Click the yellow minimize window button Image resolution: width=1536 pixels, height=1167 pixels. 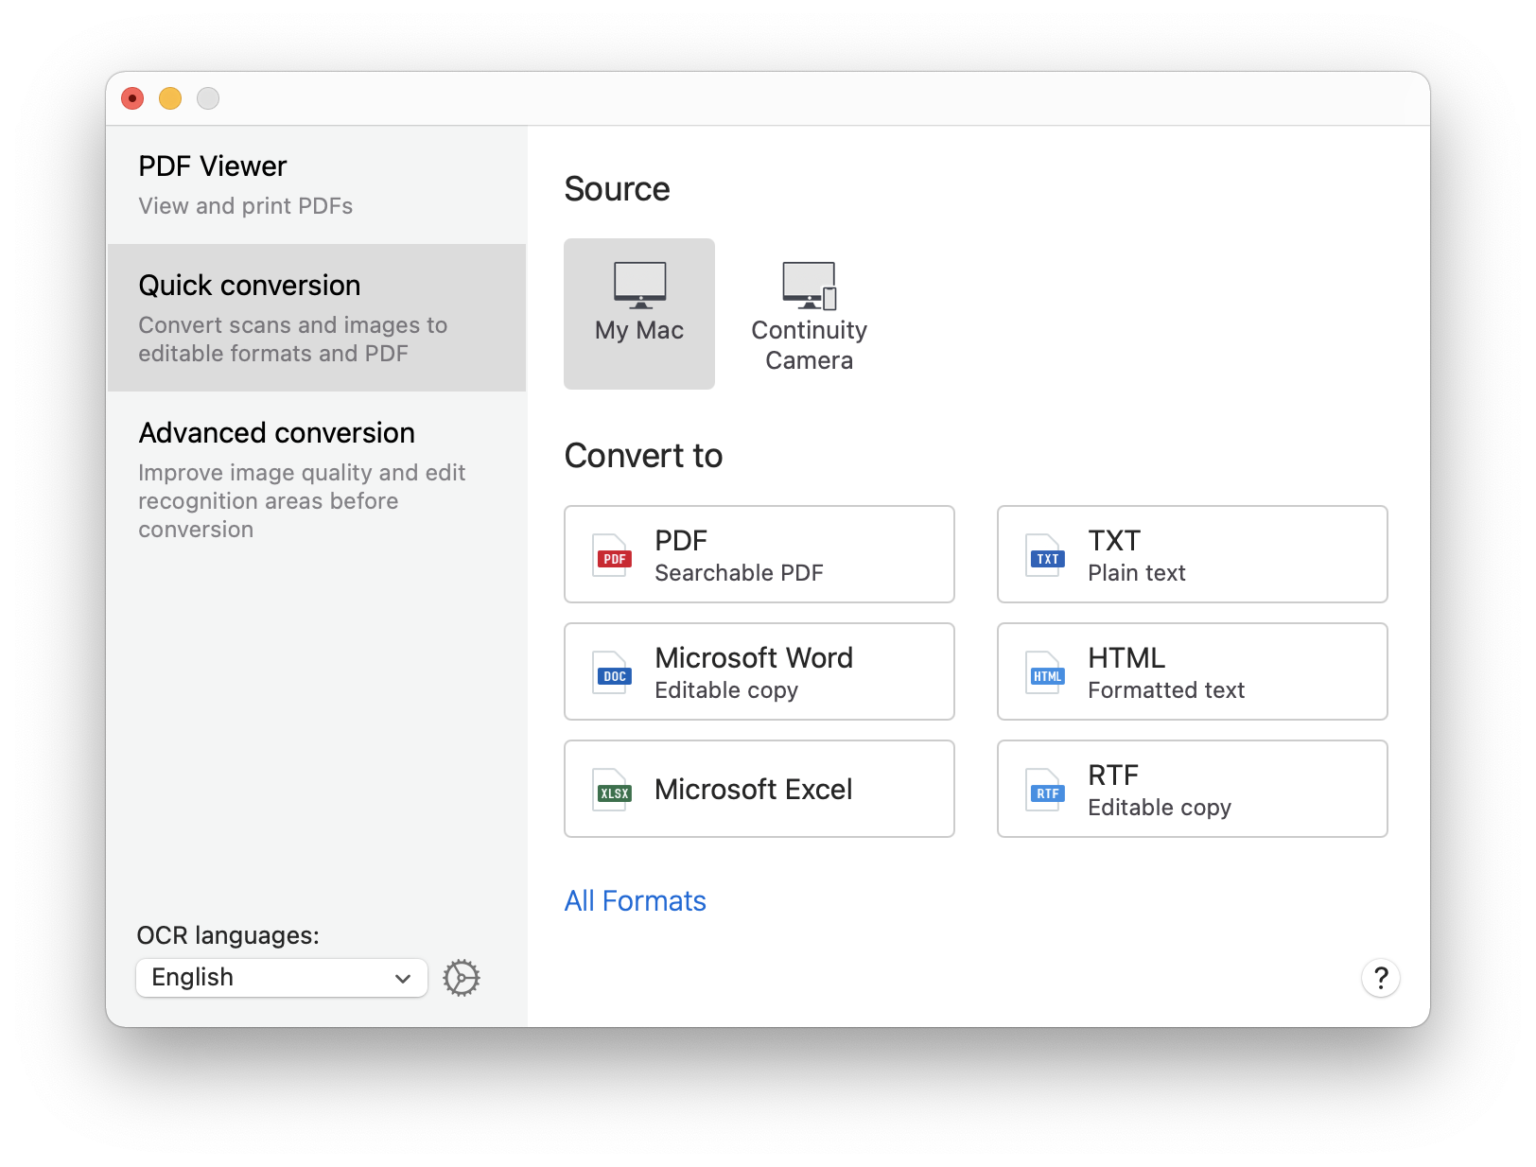pos(170,98)
